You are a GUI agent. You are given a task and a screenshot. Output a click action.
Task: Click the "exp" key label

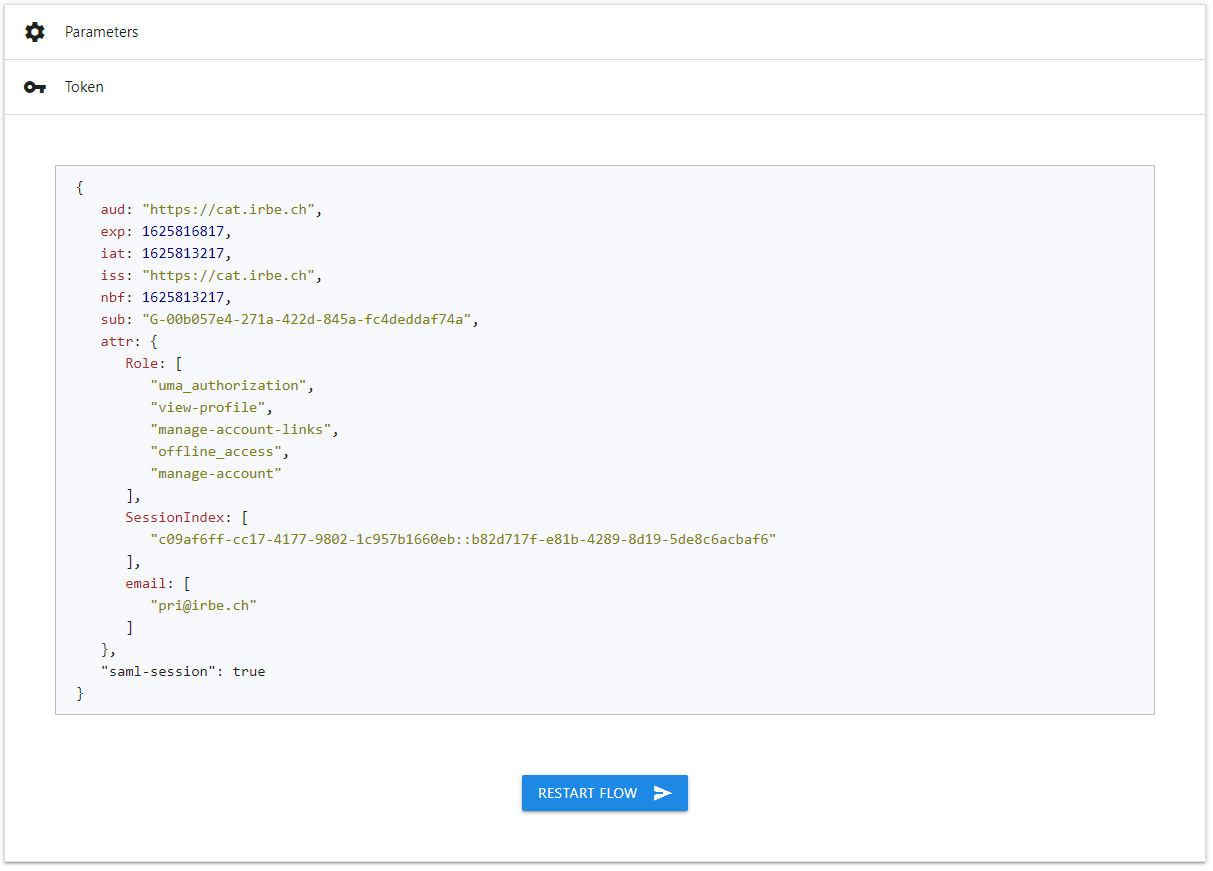coord(113,232)
